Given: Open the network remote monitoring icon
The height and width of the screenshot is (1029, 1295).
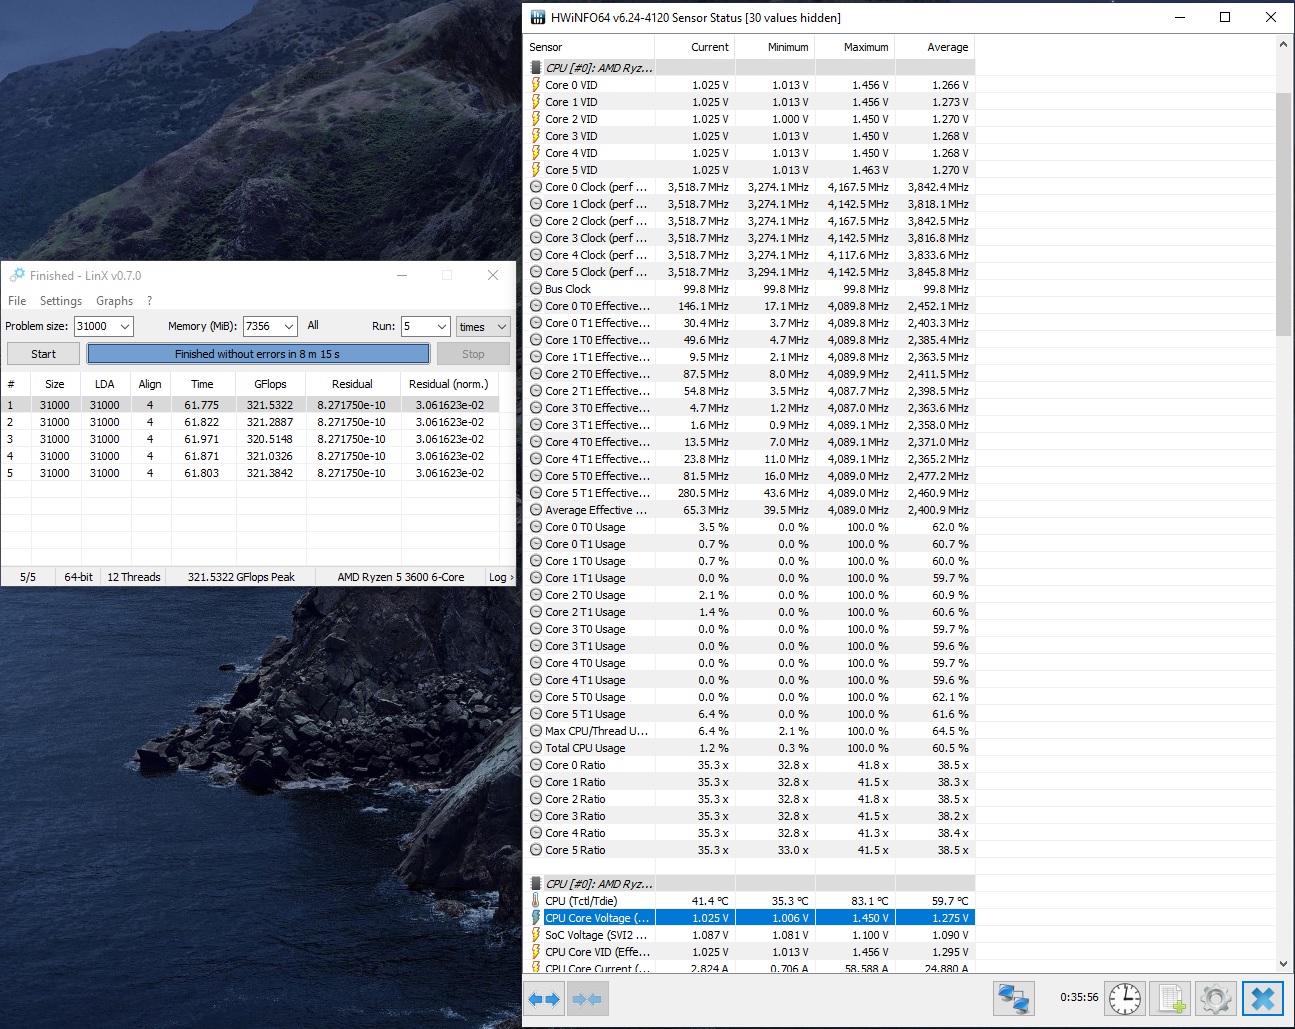Looking at the screenshot, I should coord(1013,998).
